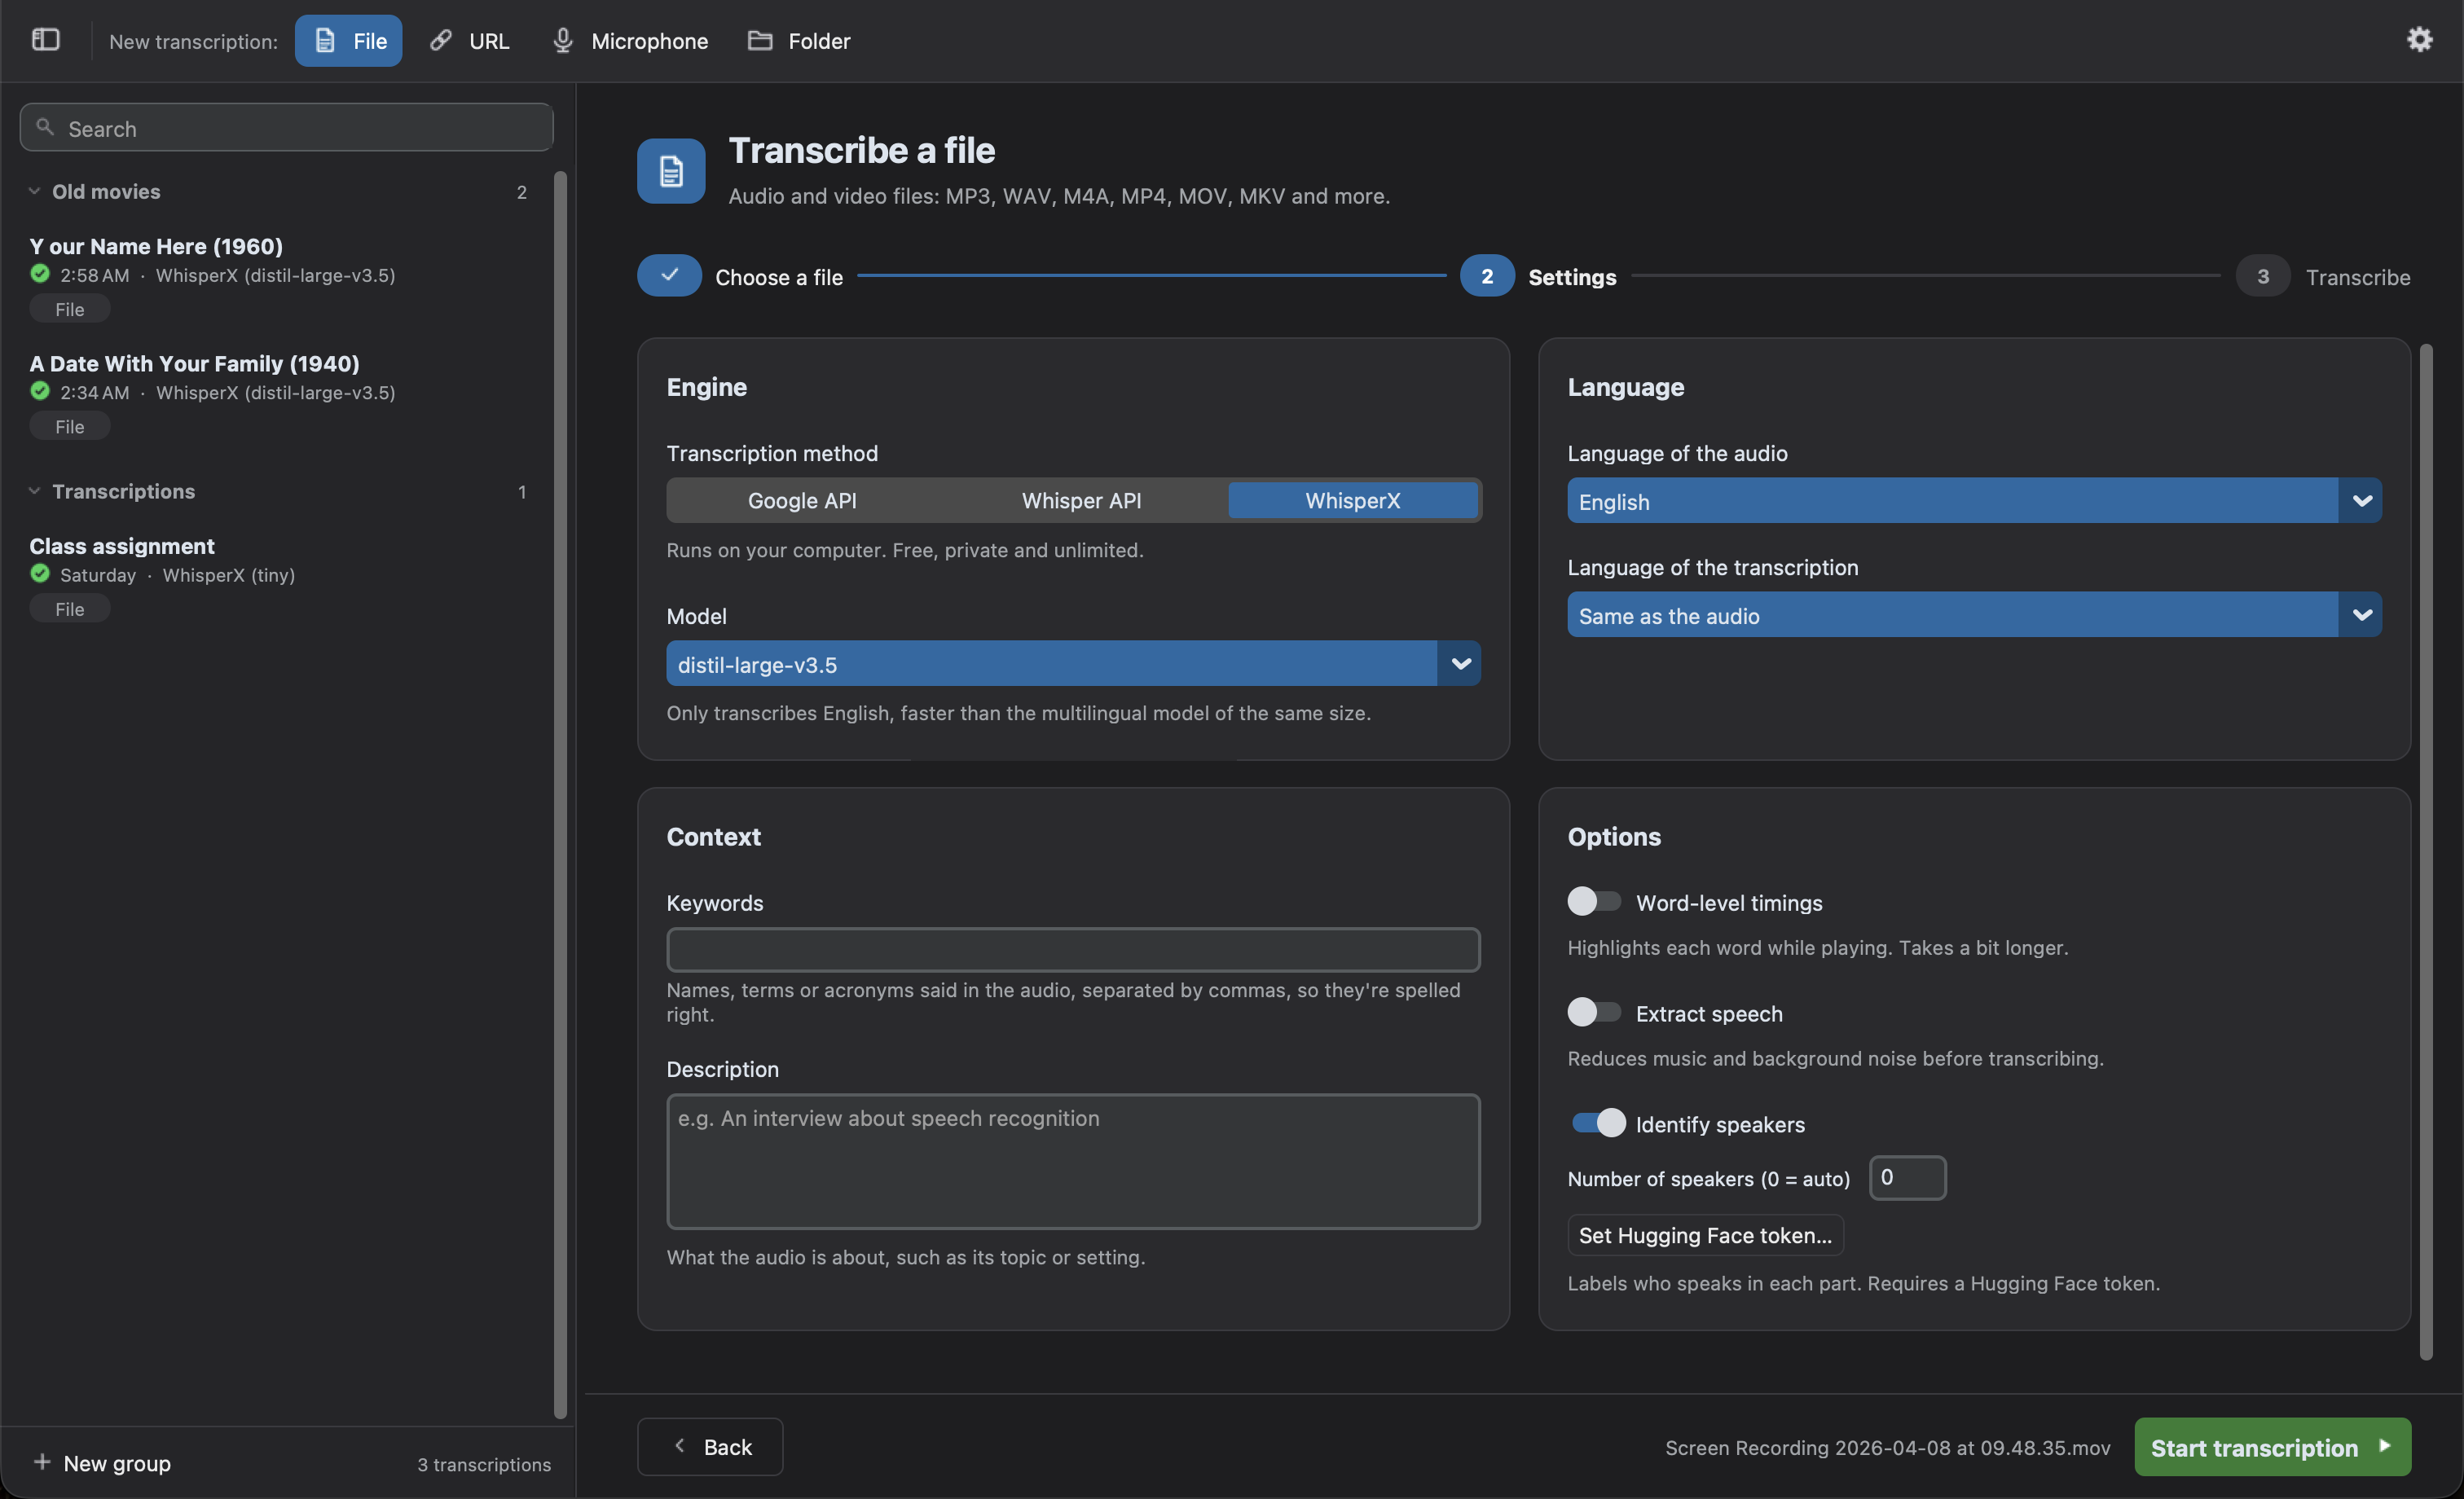Screen dimensions: 2464x1499
Task: Click the settings panel vertical scrollbar
Action: point(2425,852)
